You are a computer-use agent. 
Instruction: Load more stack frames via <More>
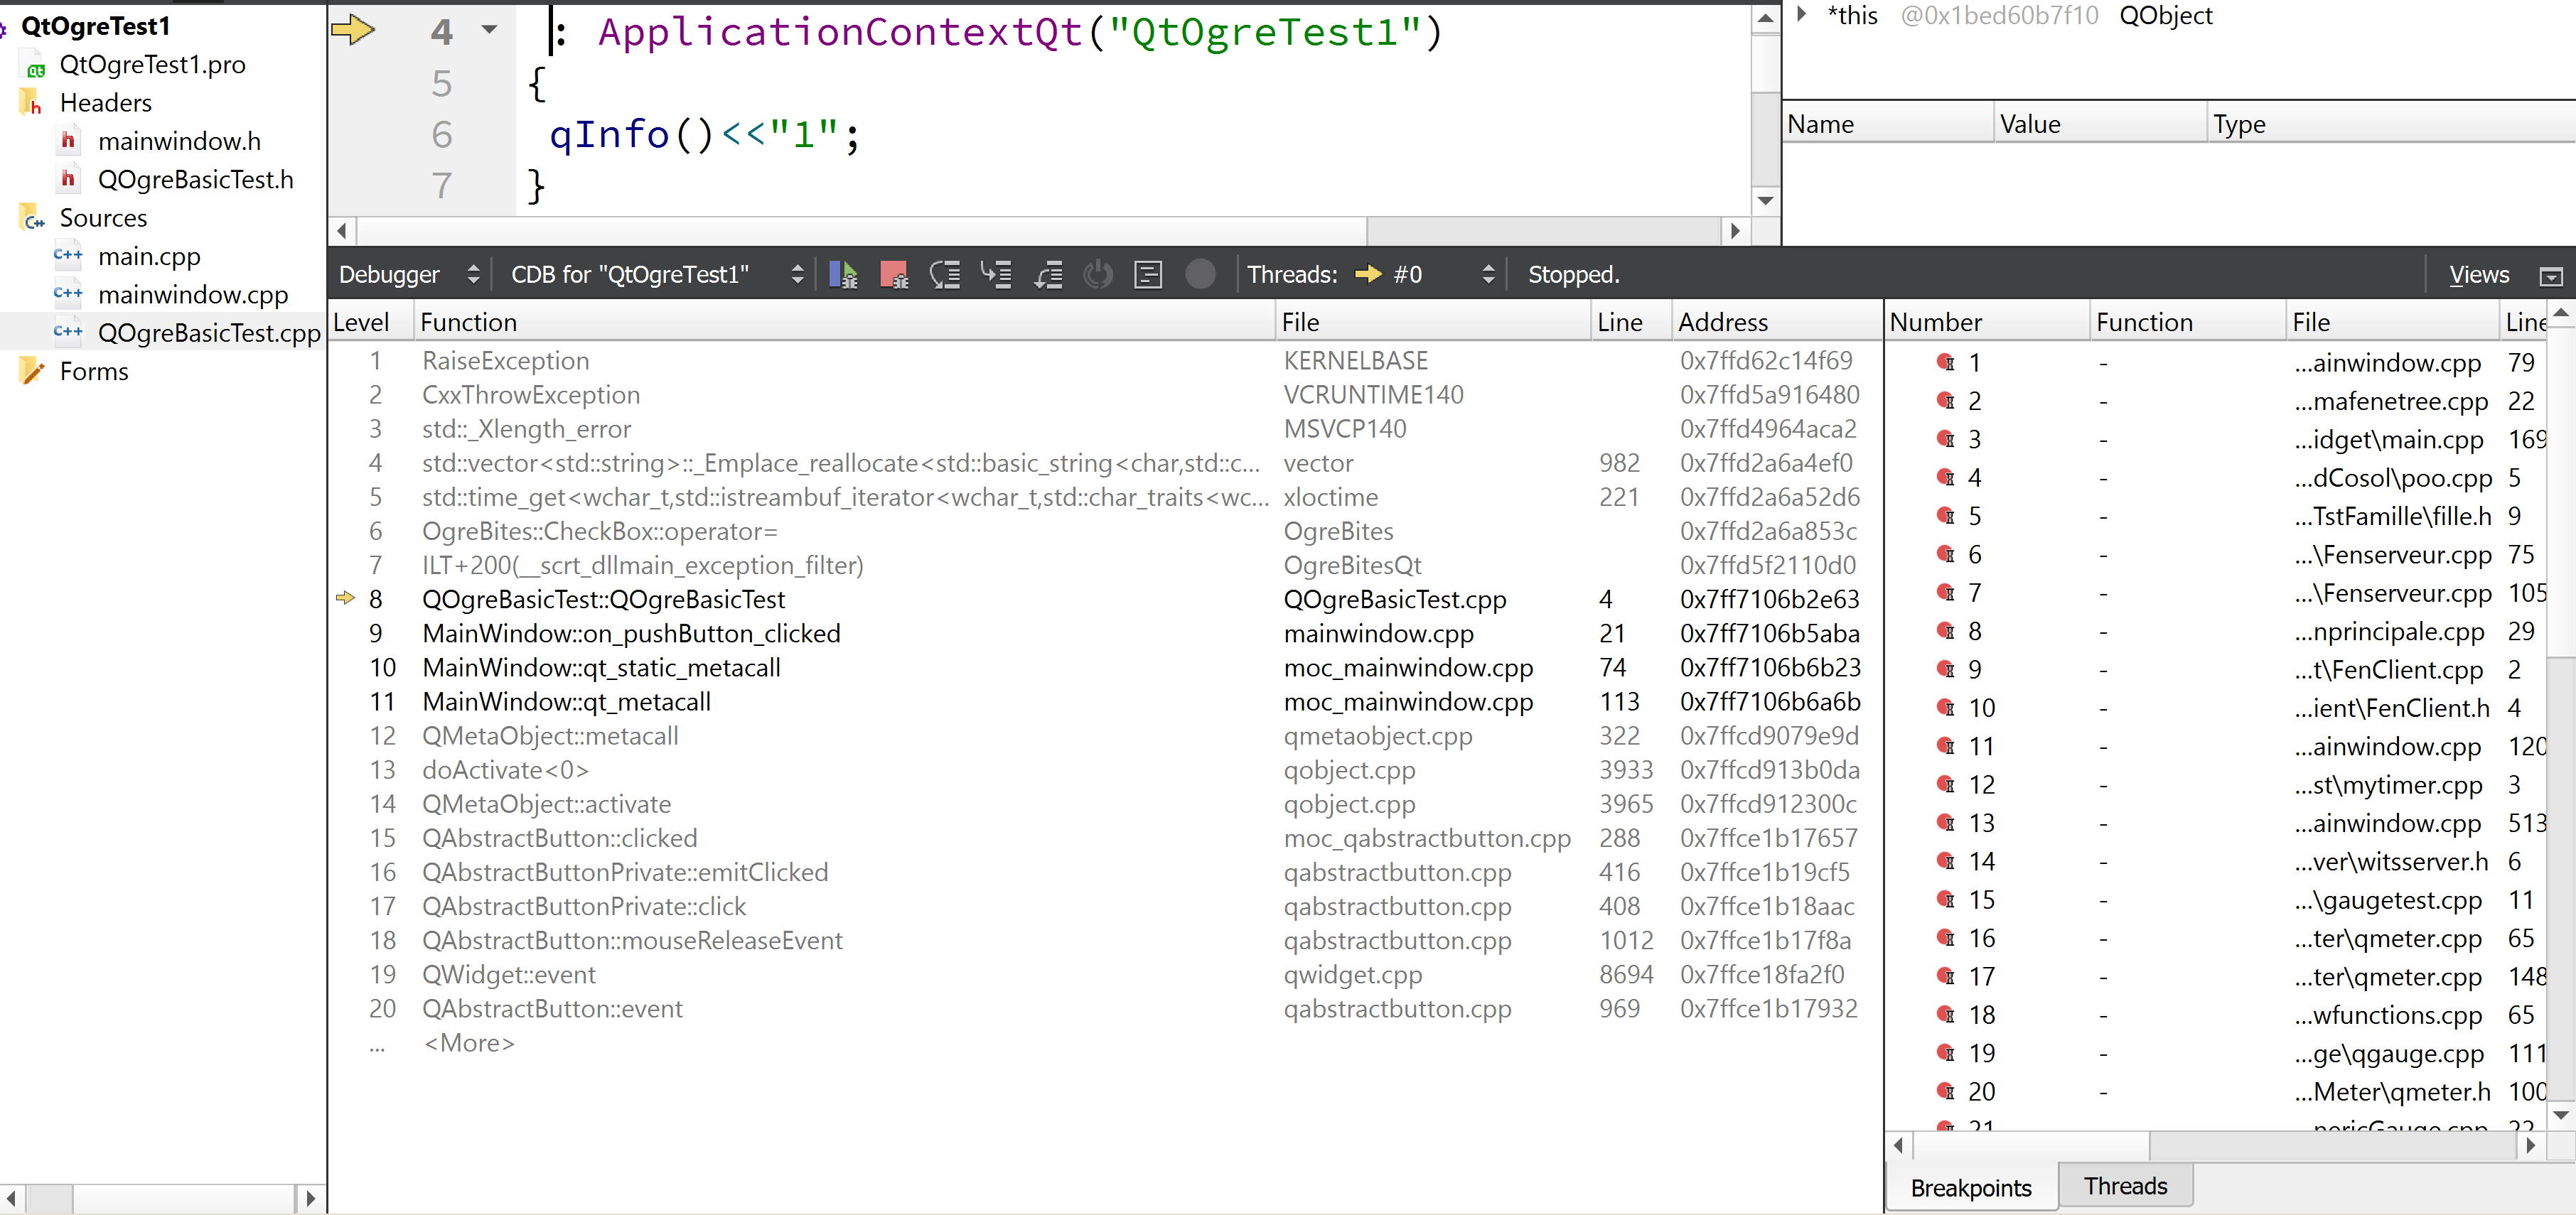point(469,1043)
